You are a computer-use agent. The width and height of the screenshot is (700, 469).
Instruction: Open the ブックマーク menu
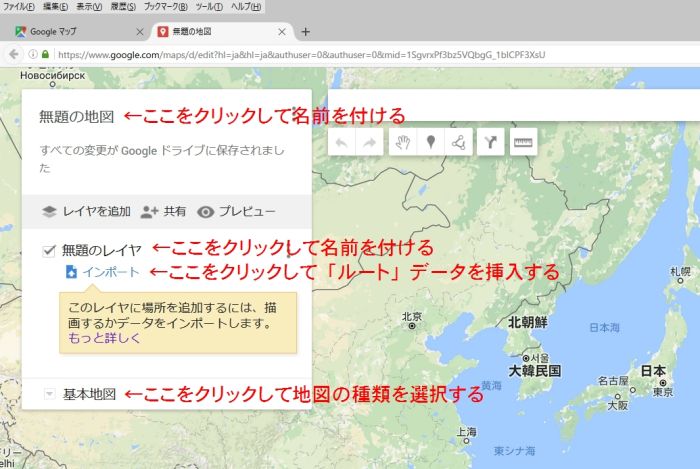pyautogui.click(x=165, y=7)
